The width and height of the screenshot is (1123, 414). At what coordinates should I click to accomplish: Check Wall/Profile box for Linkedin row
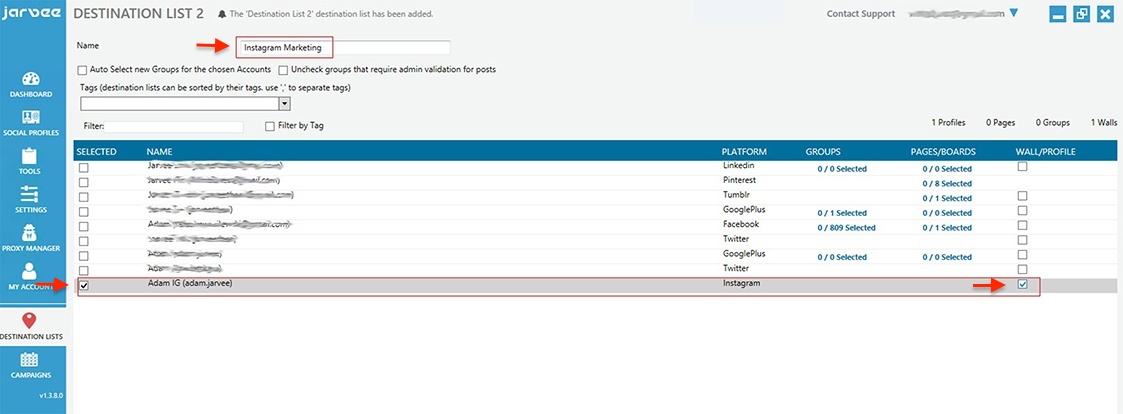(1023, 167)
